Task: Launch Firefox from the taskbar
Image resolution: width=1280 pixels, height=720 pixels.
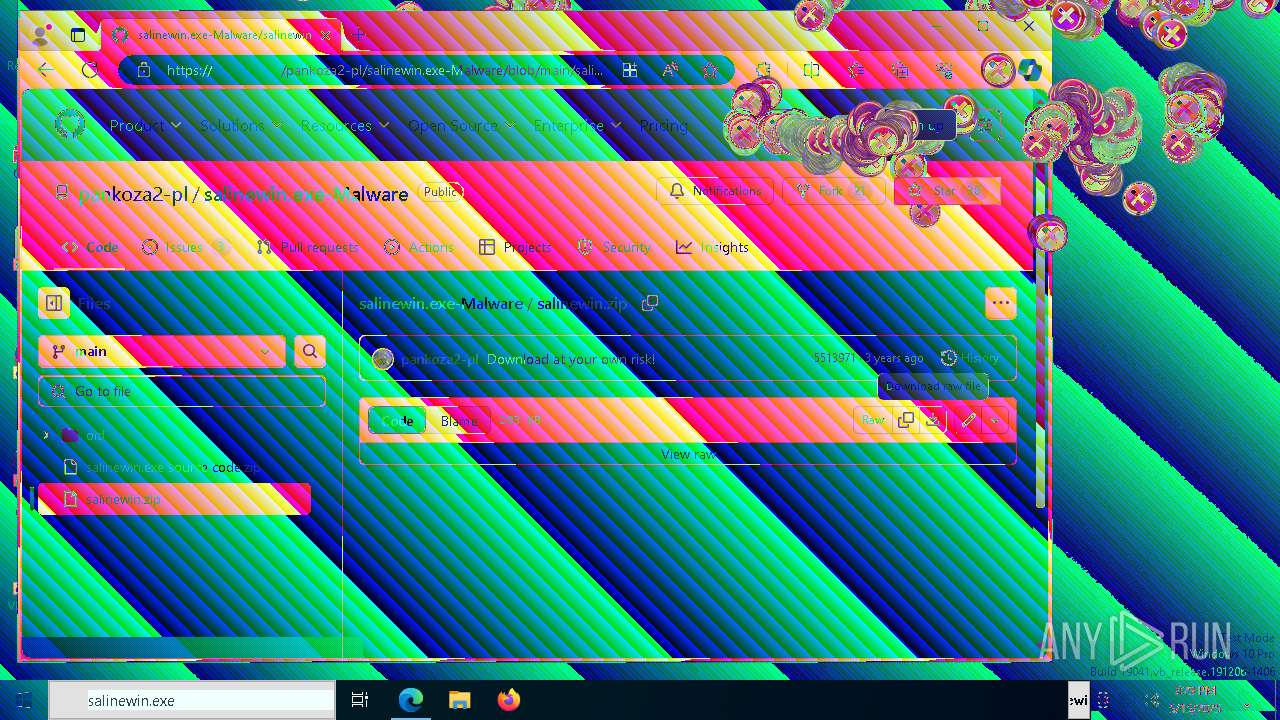Action: coord(509,700)
